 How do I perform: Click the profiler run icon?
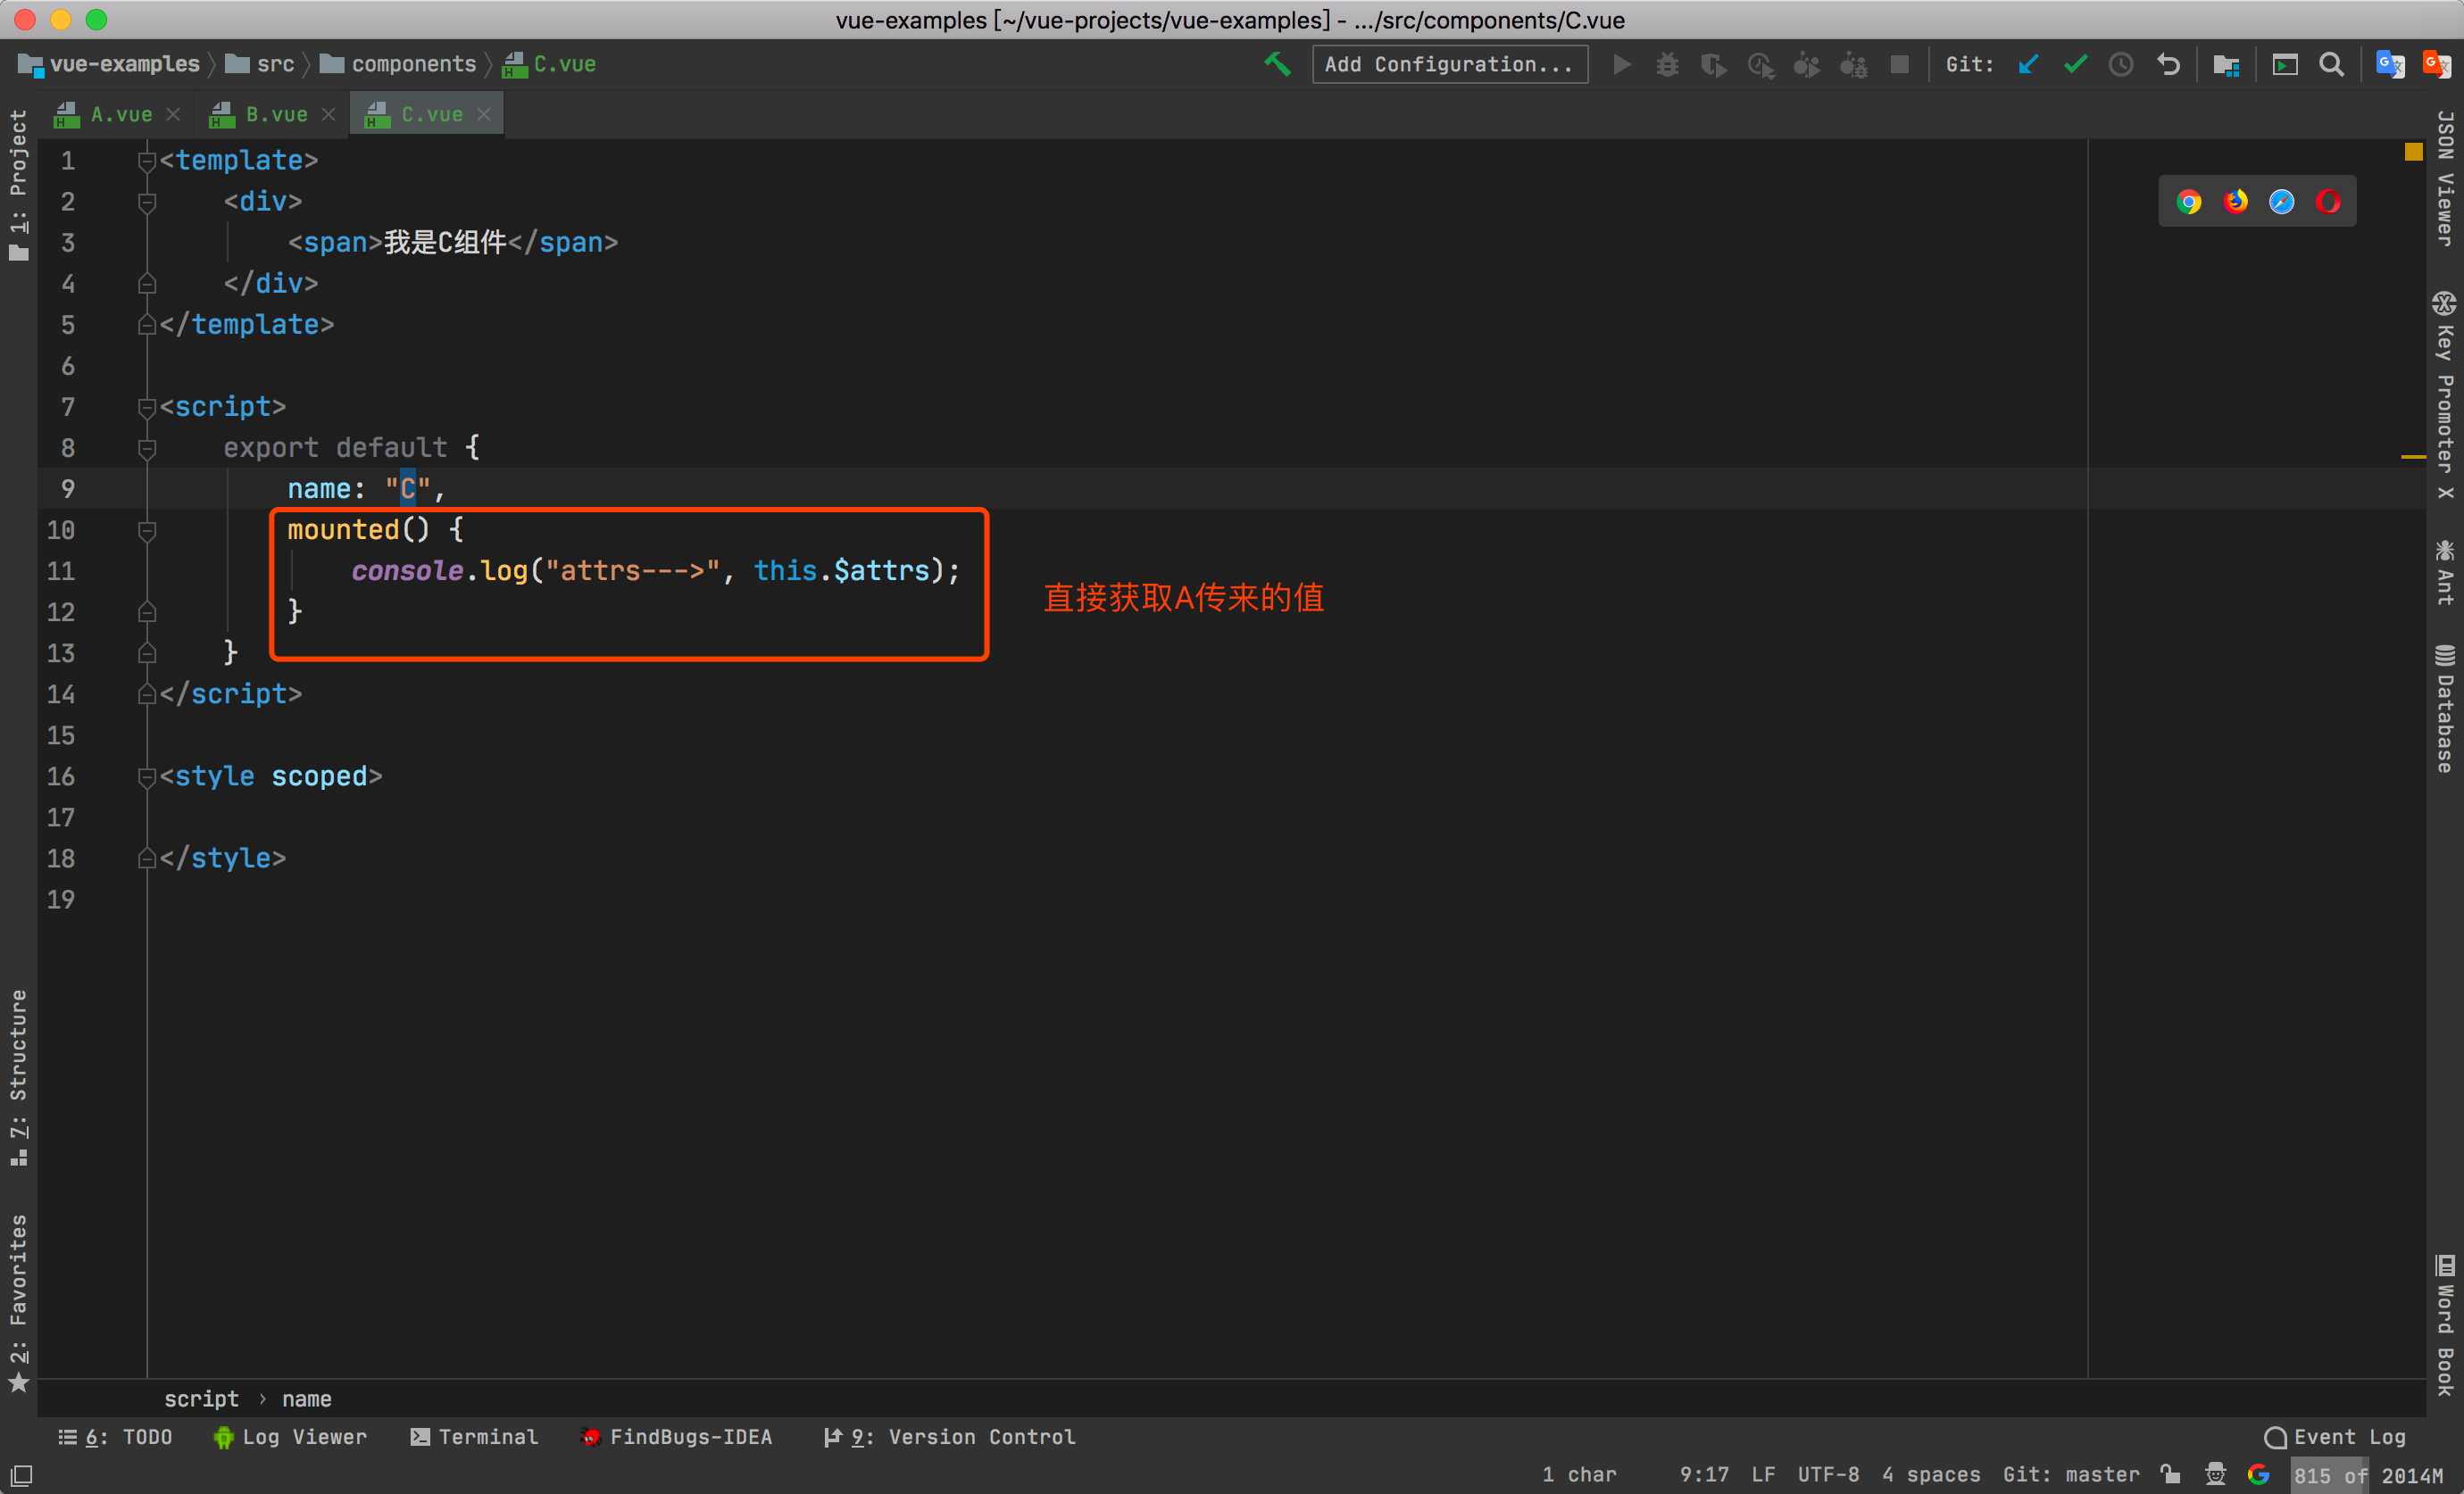pos(1760,65)
